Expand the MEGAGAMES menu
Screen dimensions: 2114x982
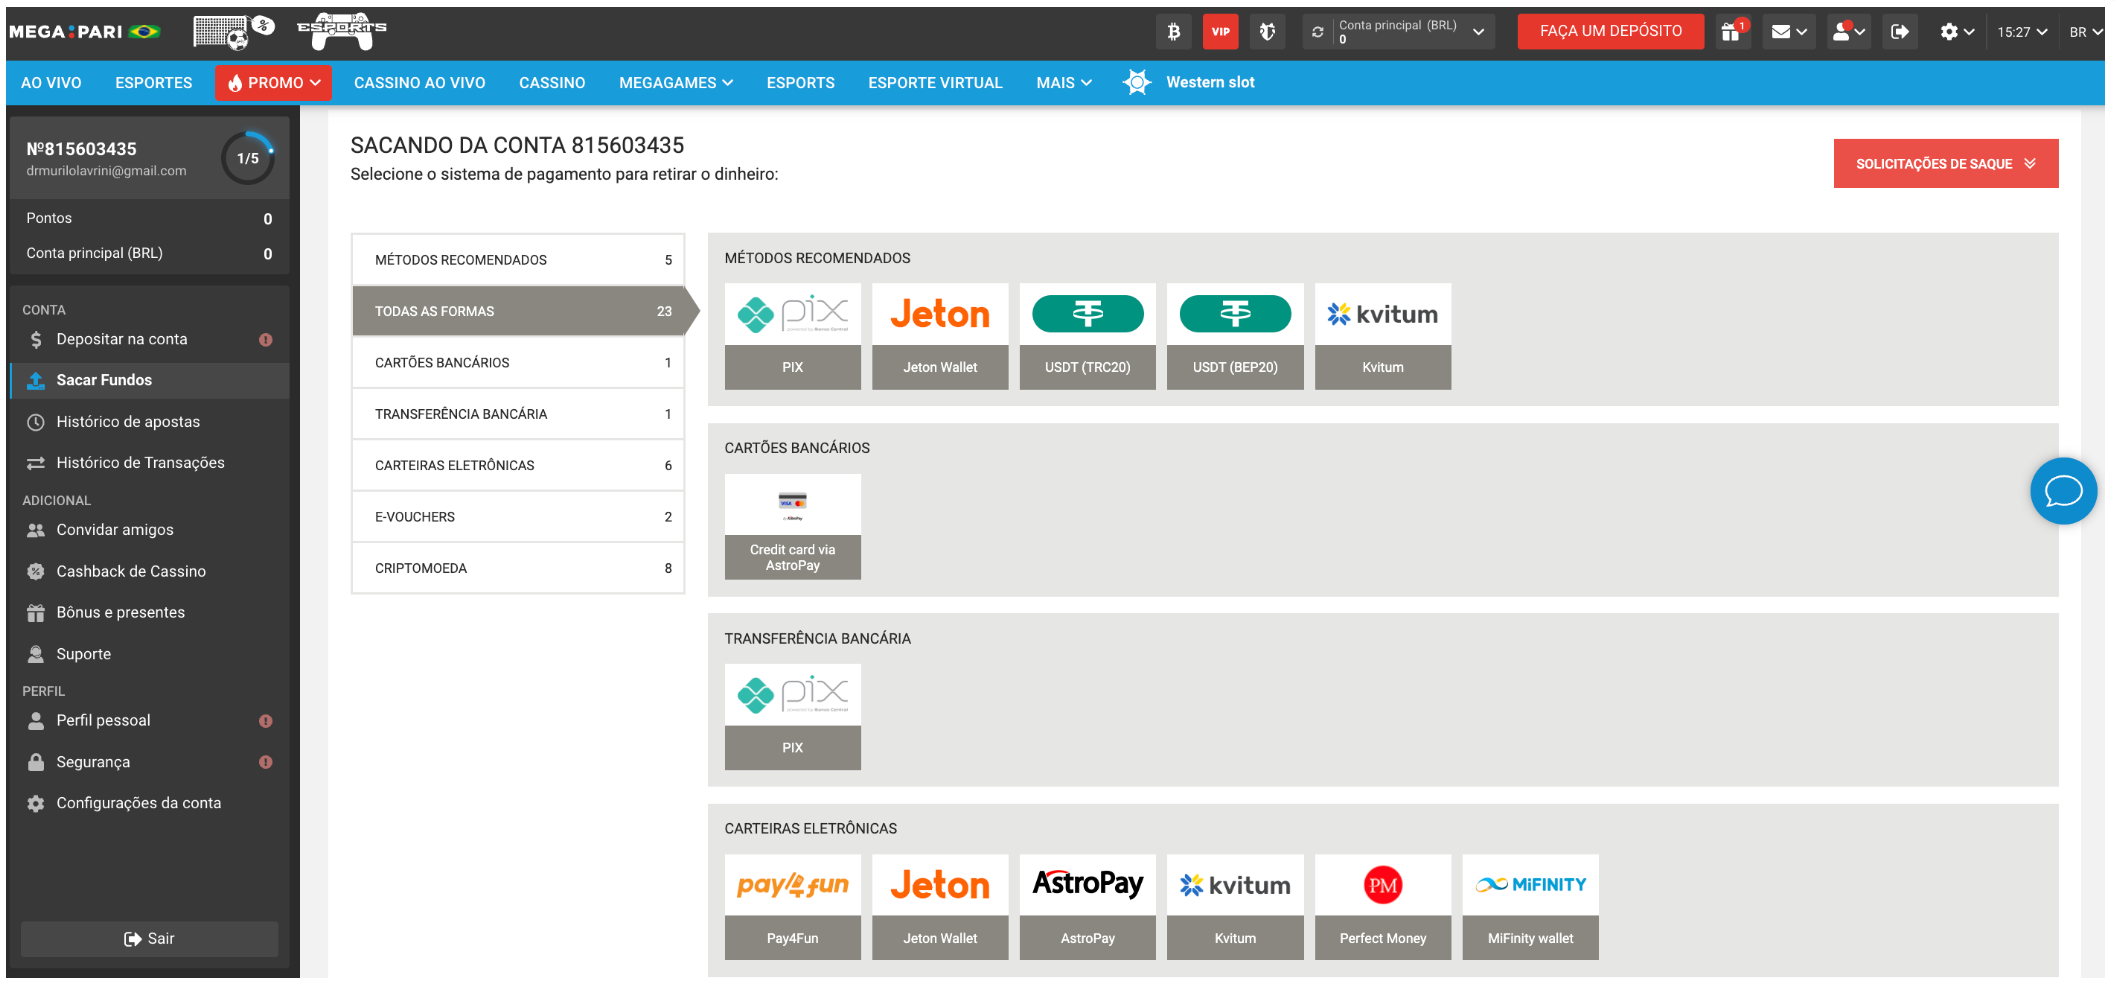point(676,83)
